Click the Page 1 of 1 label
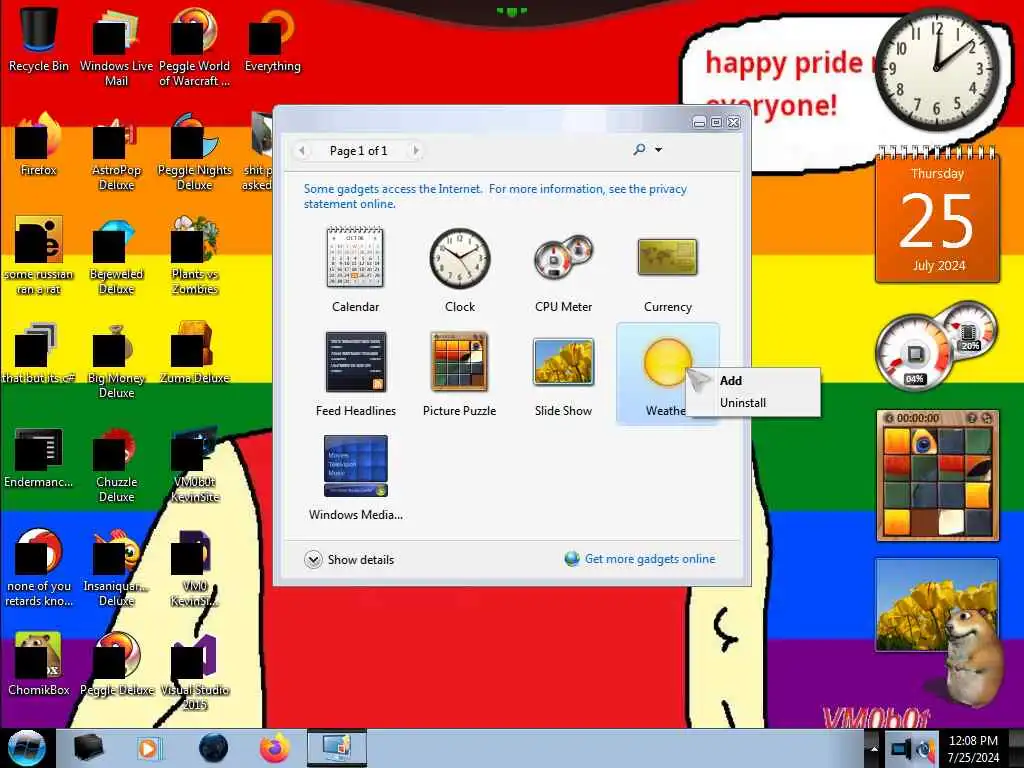This screenshot has width=1024, height=768. [359, 151]
